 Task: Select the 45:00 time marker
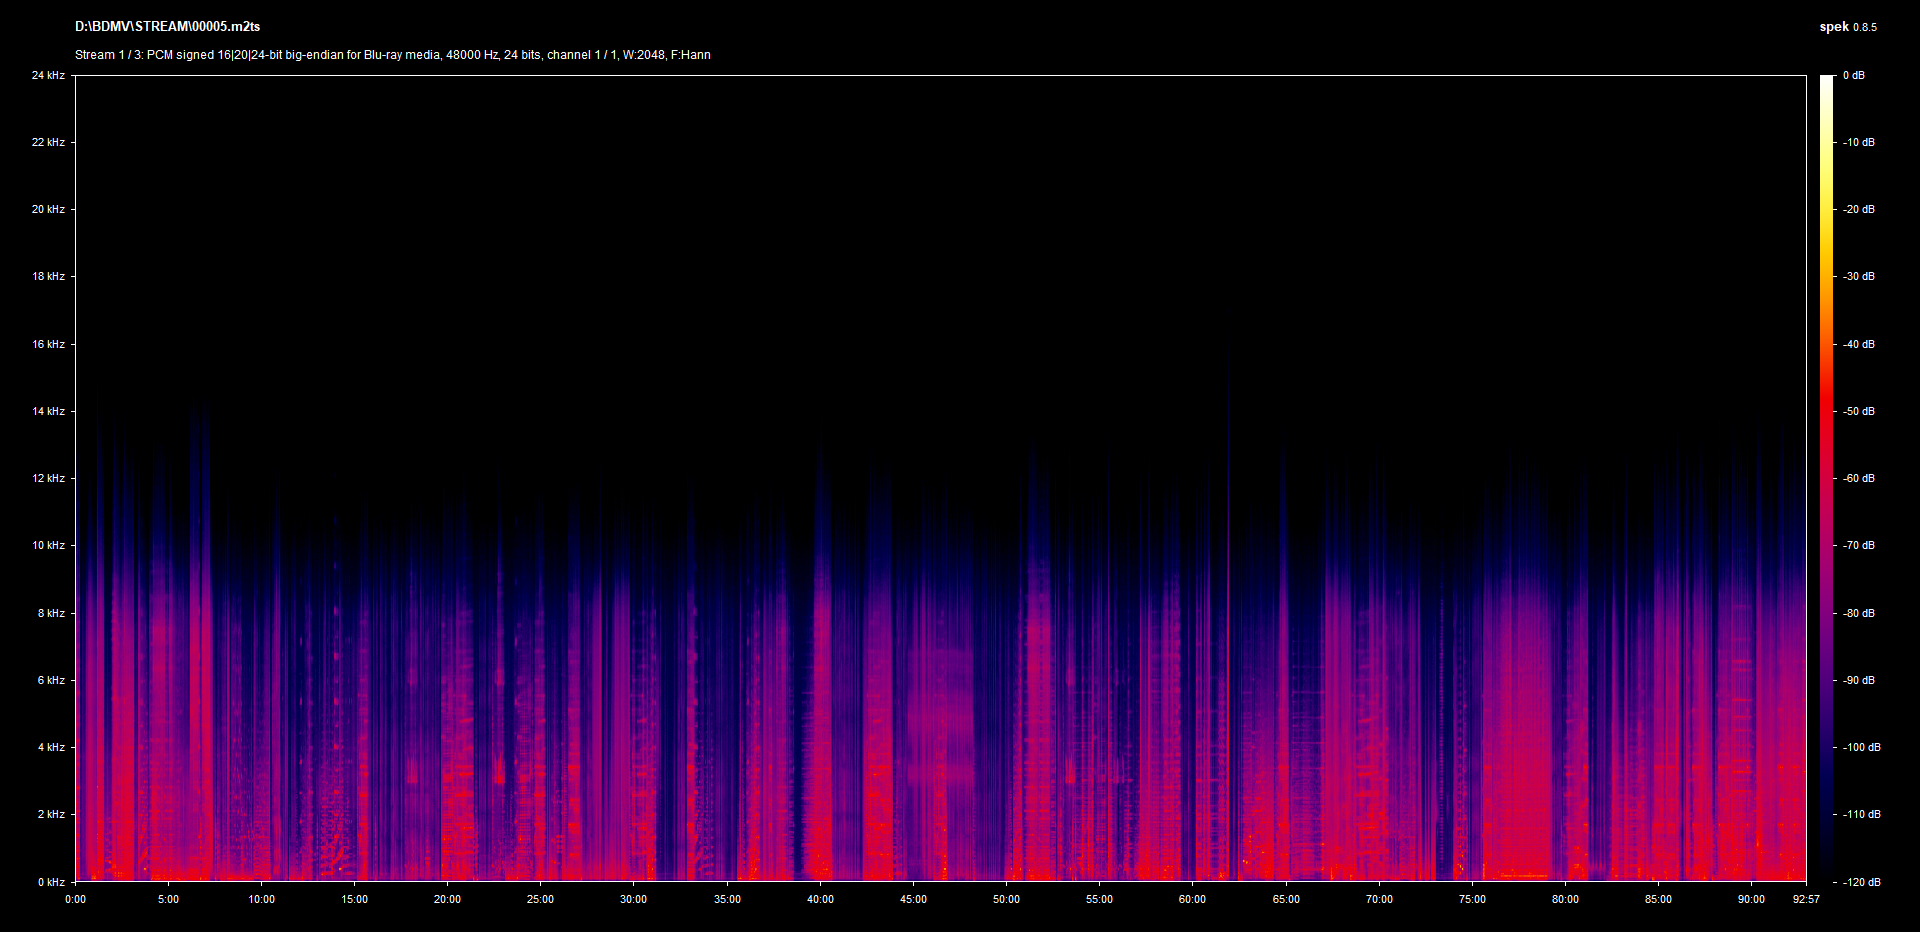point(913,899)
